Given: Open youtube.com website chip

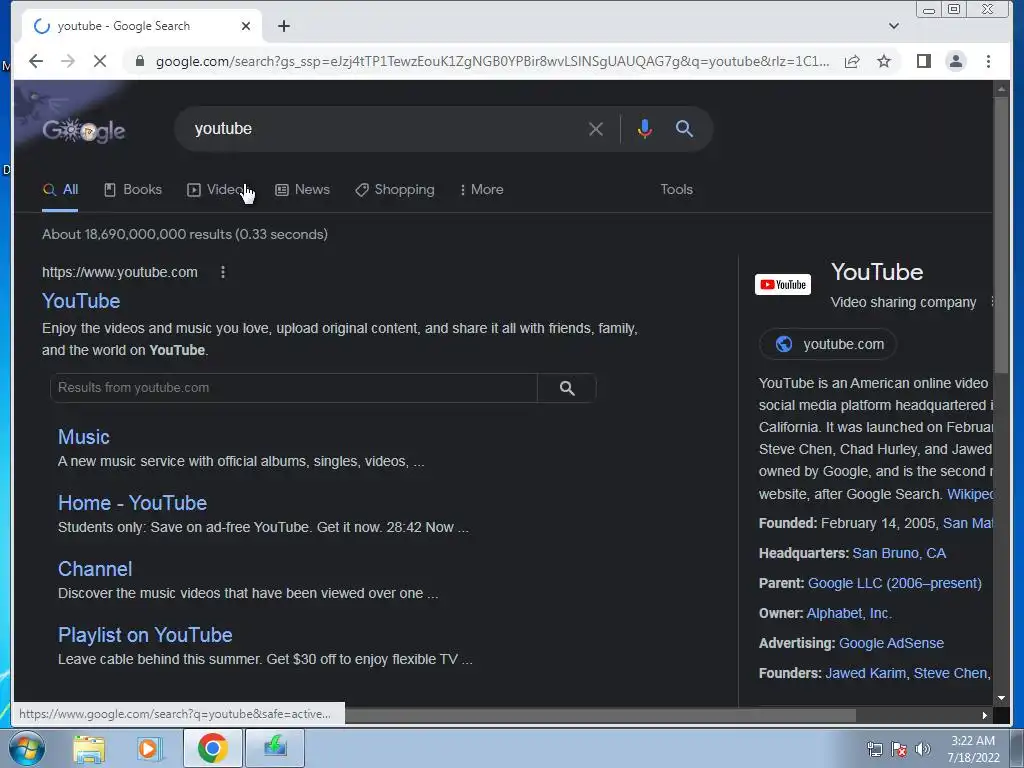Looking at the screenshot, I should (x=828, y=344).
